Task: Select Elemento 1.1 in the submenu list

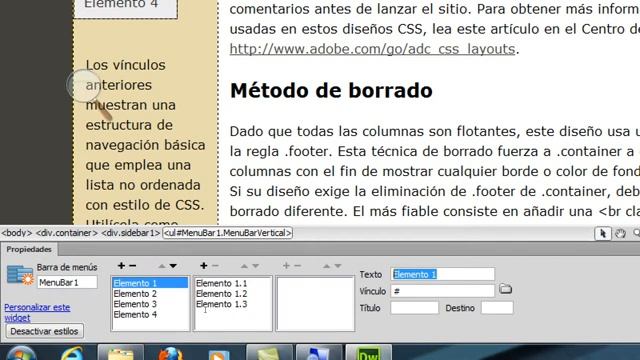Action: pyautogui.click(x=233, y=283)
